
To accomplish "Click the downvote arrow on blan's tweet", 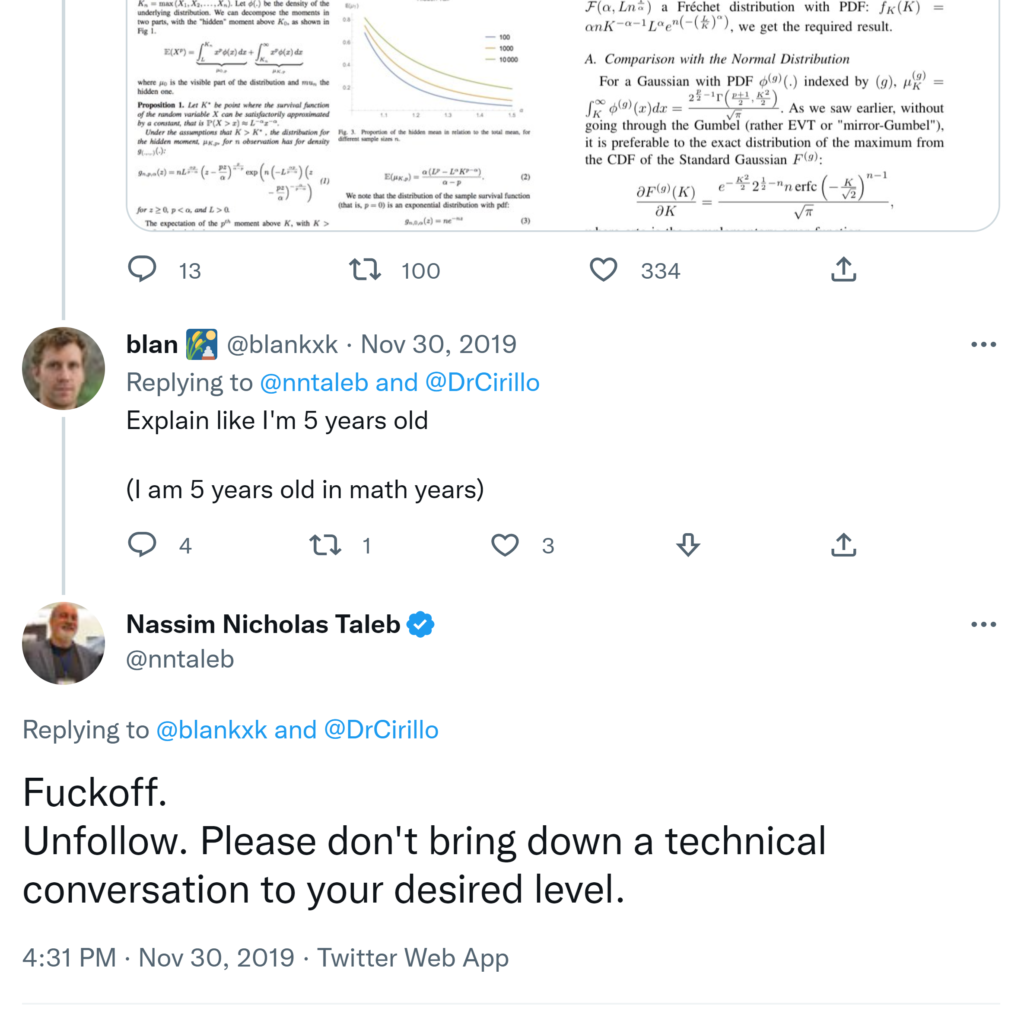I will [x=687, y=544].
